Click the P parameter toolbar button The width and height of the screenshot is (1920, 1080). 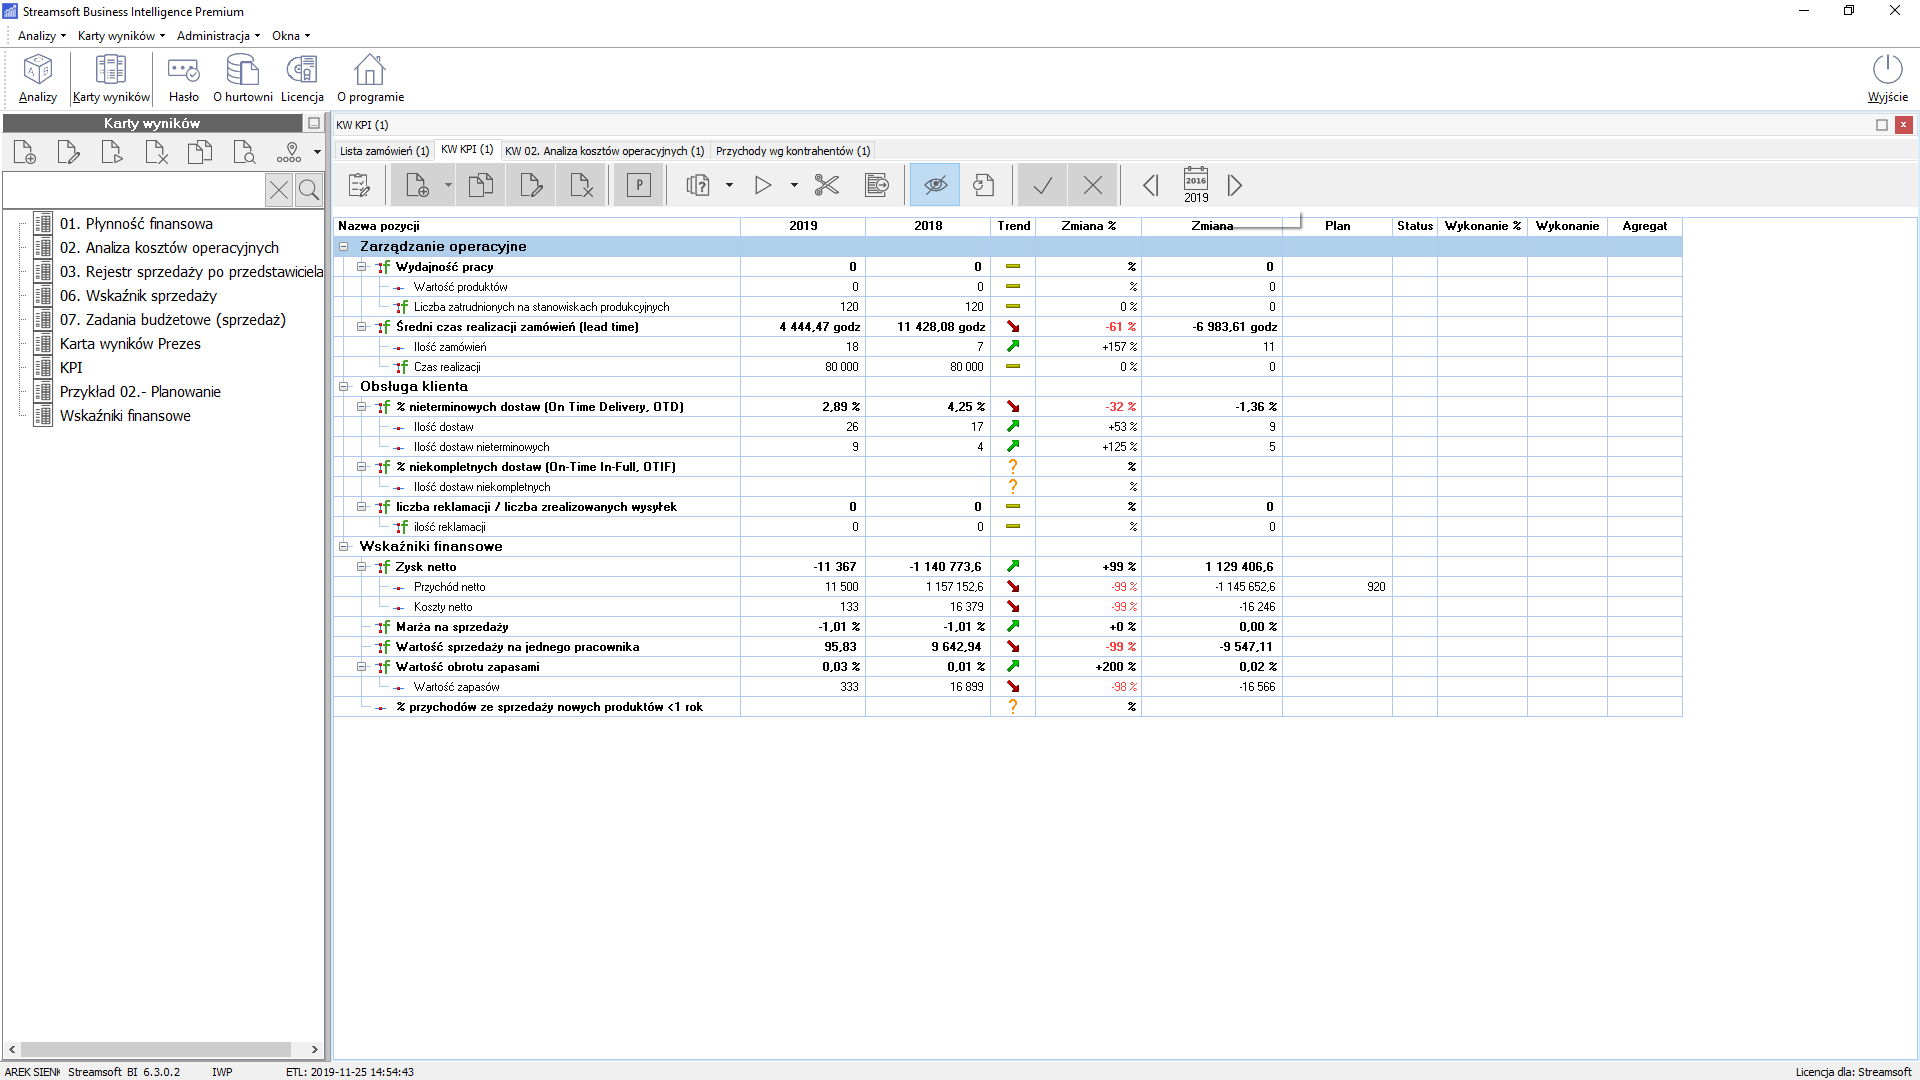tap(639, 185)
